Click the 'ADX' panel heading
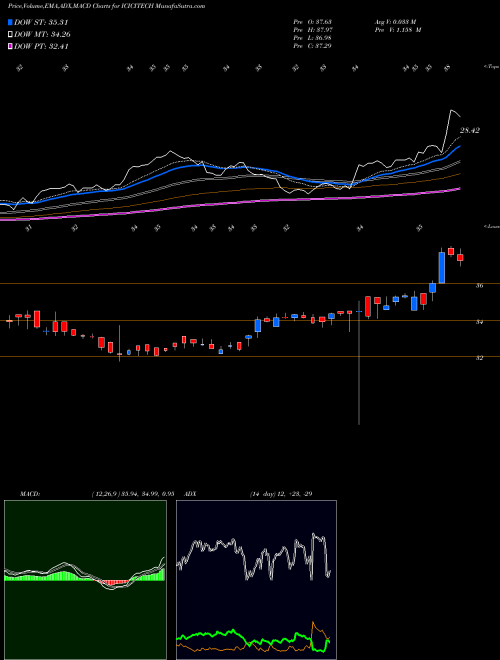The width and height of the screenshot is (500, 660). point(190,494)
